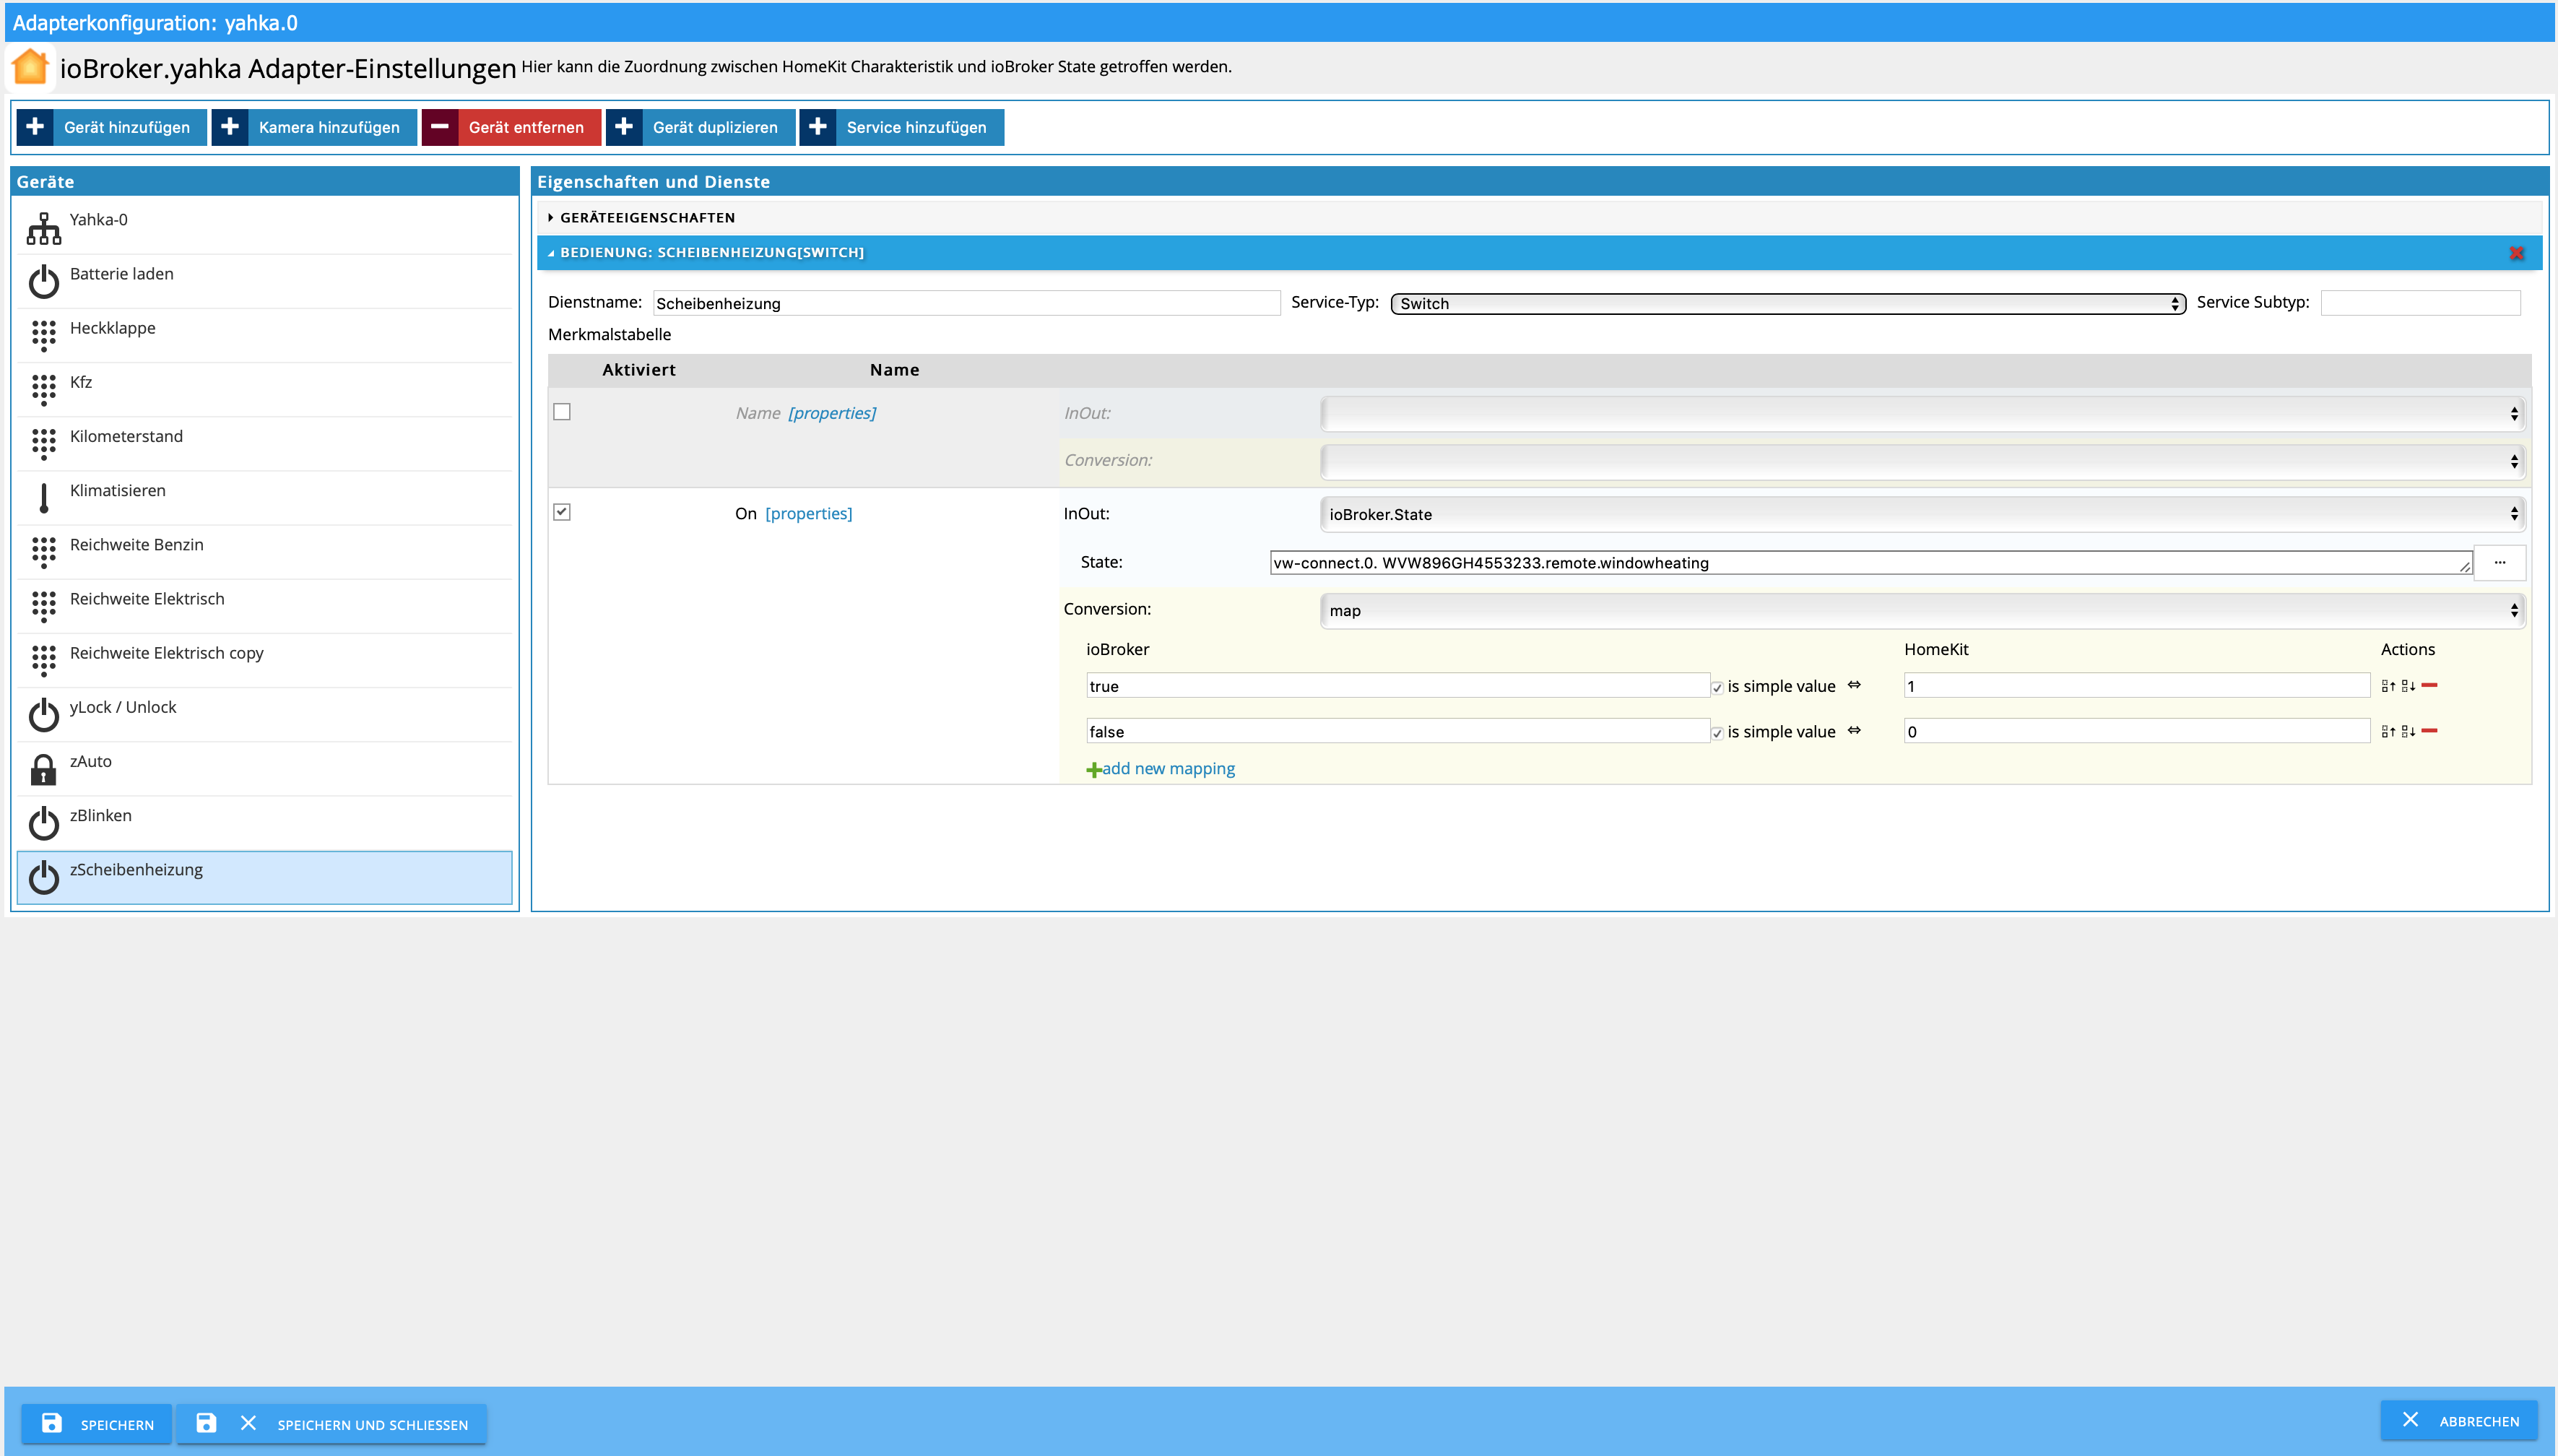This screenshot has width=2558, height=1456.
Task: Click the Dienstname input field
Action: [965, 303]
